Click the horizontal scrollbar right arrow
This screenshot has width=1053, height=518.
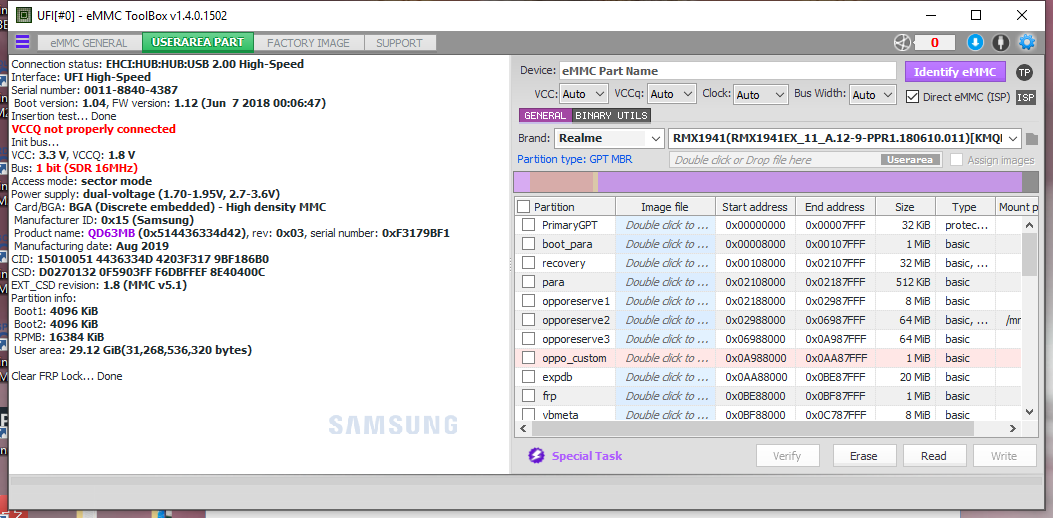[1015, 428]
